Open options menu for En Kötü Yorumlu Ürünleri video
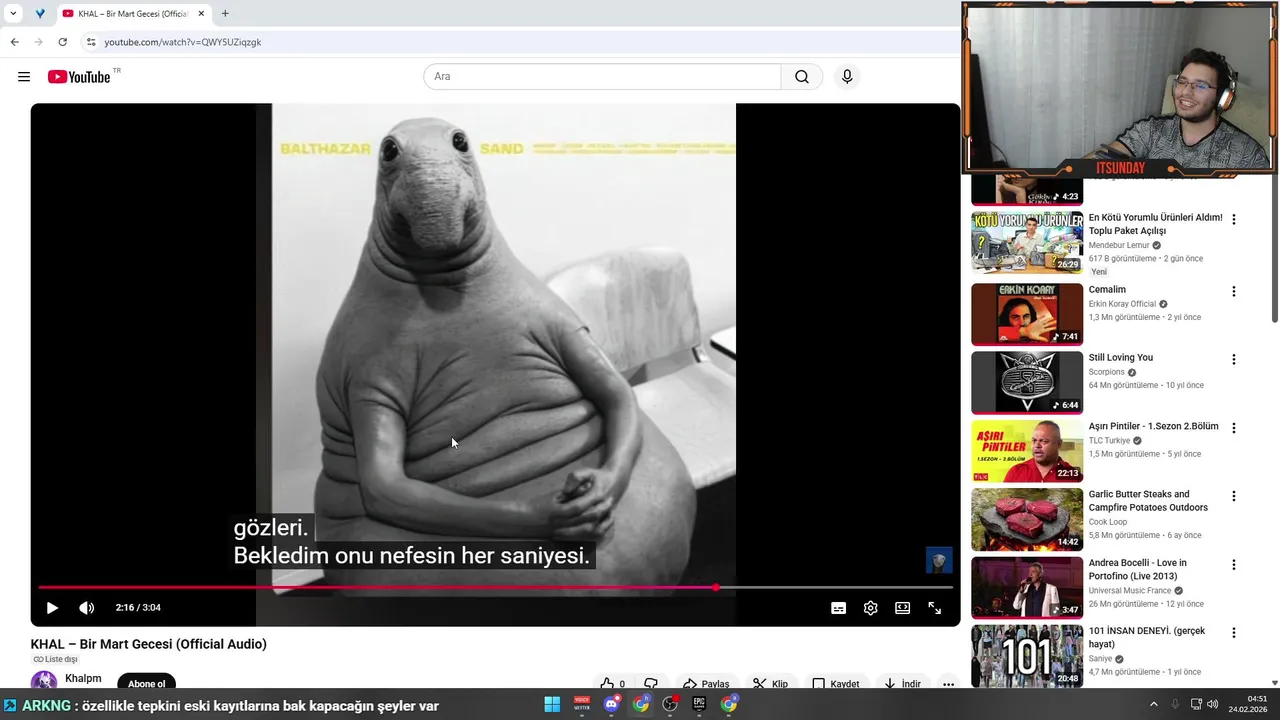This screenshot has width=1280, height=720. pyautogui.click(x=1233, y=219)
